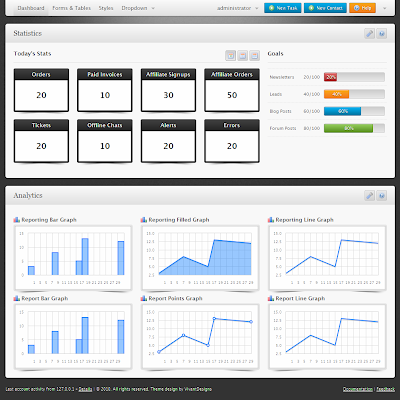Open the administrator account dropdown
This screenshot has height=400, width=400.
(x=238, y=8)
